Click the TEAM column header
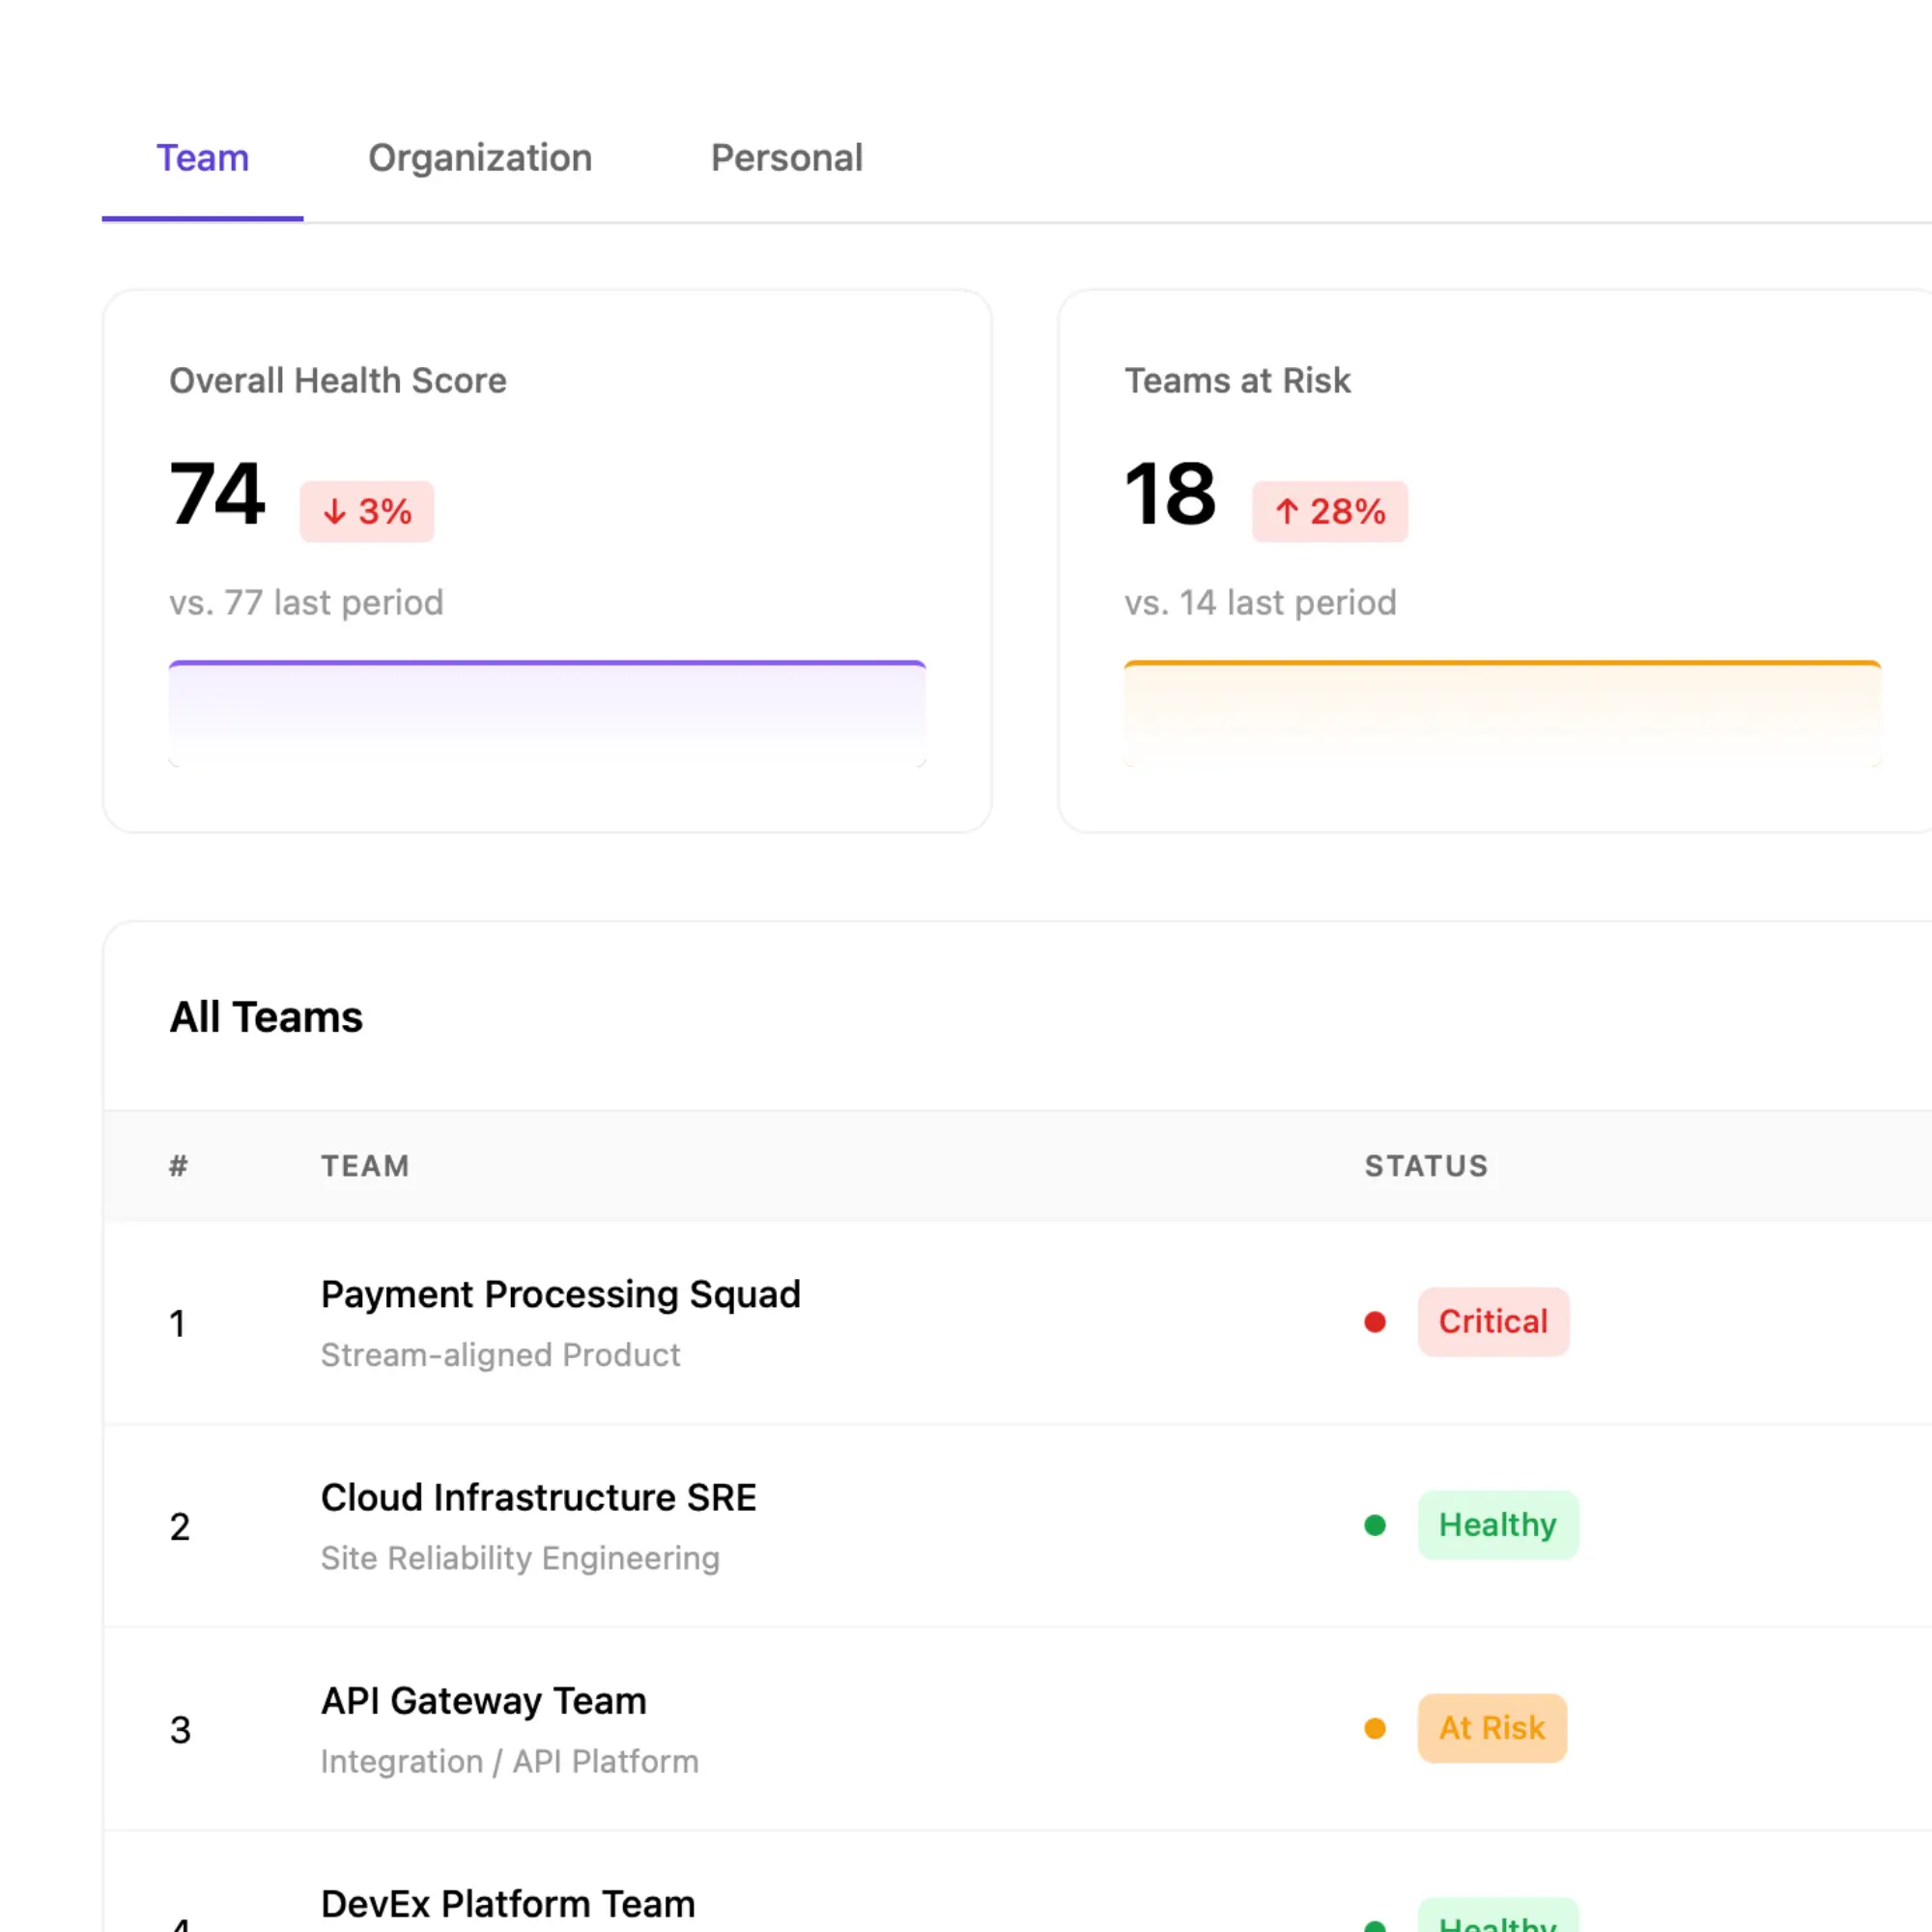 [x=365, y=1166]
